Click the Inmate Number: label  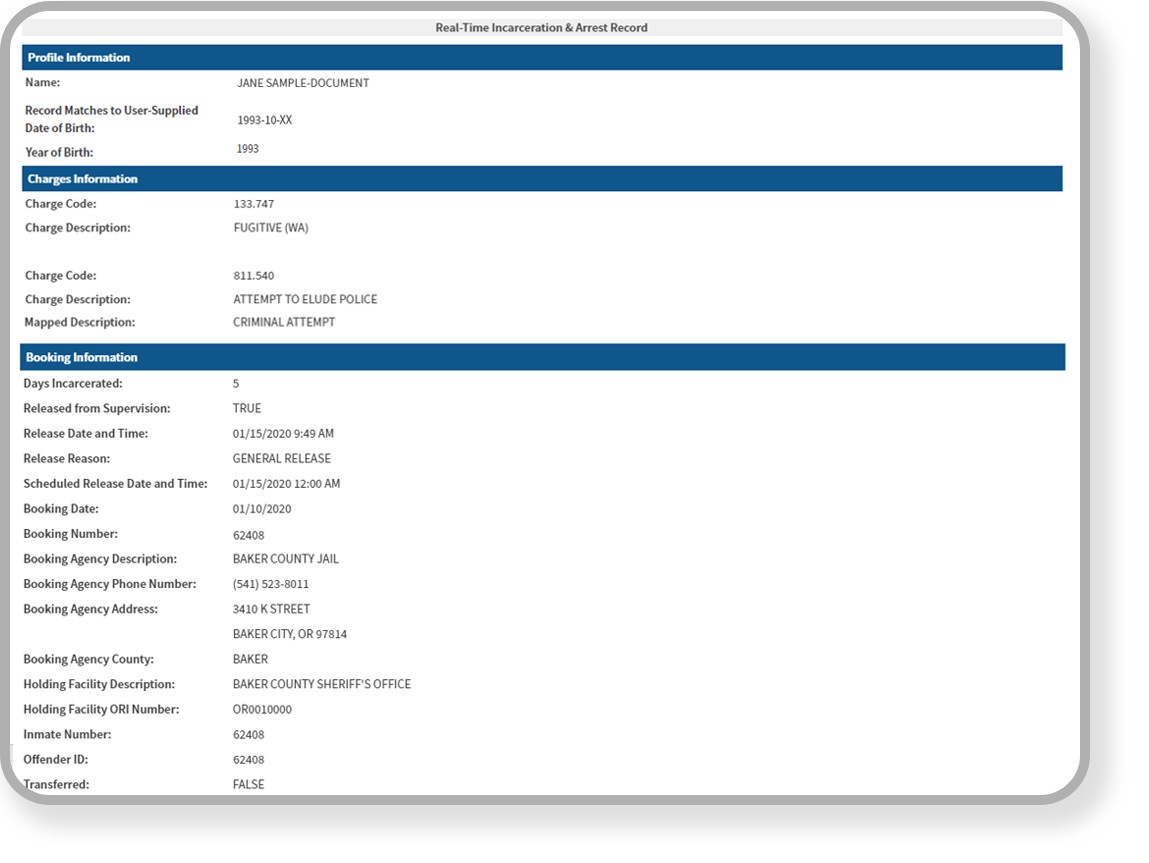click(x=67, y=735)
